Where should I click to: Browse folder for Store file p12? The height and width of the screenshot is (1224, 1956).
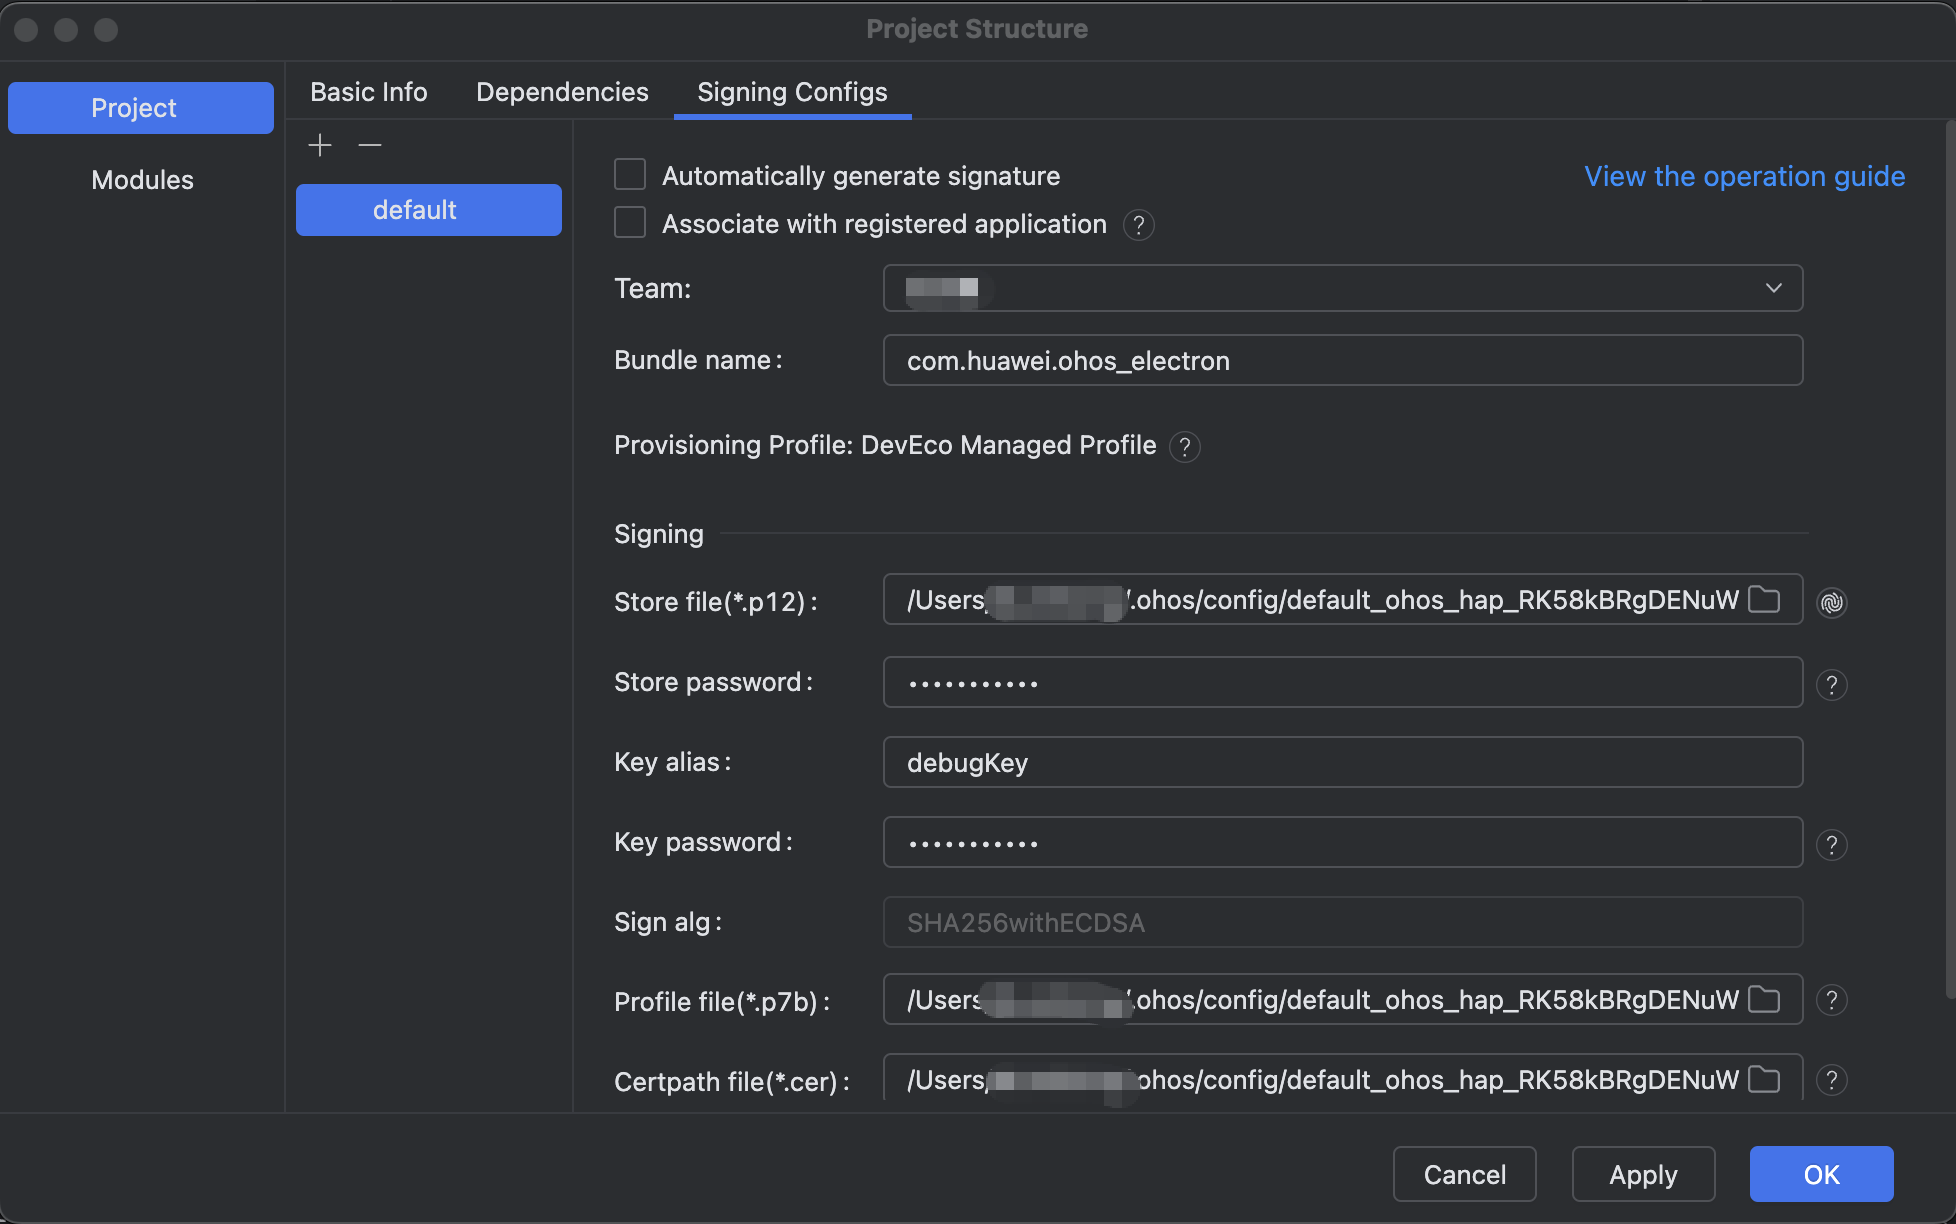tap(1764, 599)
